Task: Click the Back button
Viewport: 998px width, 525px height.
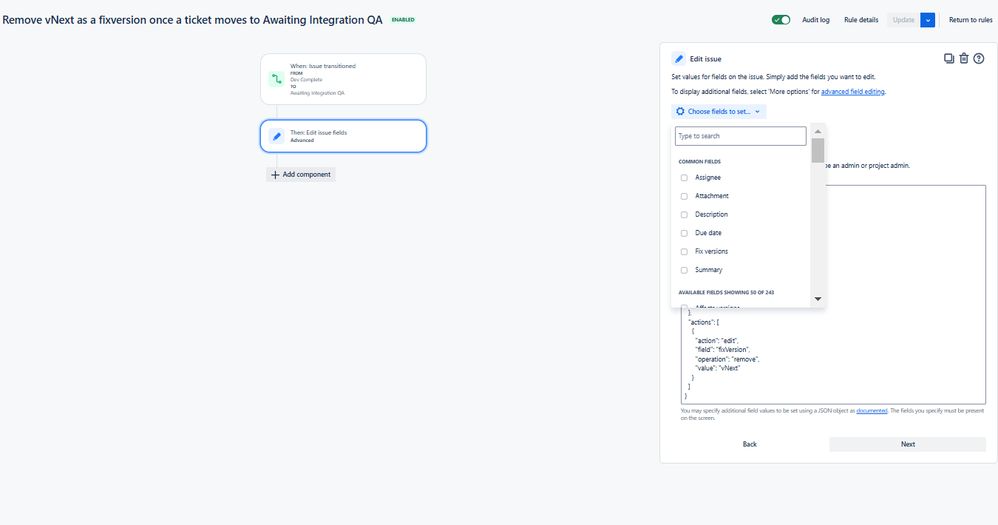Action: pyautogui.click(x=750, y=444)
